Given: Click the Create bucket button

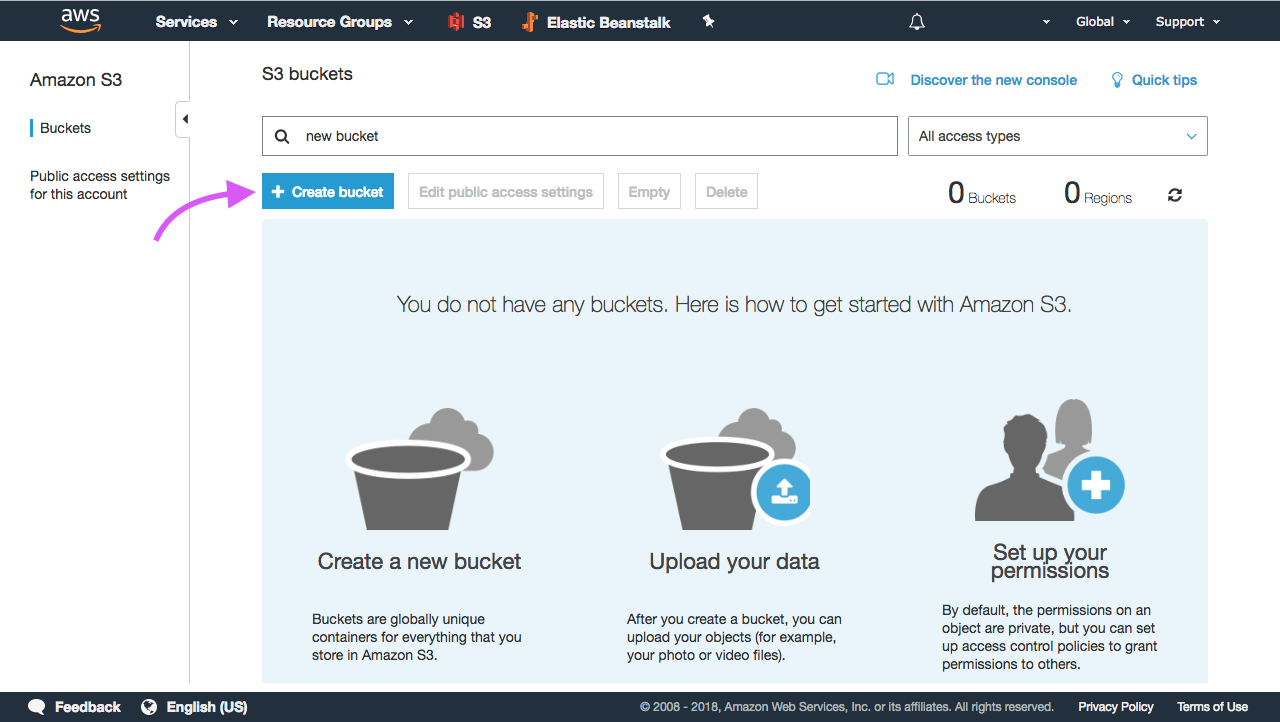Looking at the screenshot, I should coord(327,191).
